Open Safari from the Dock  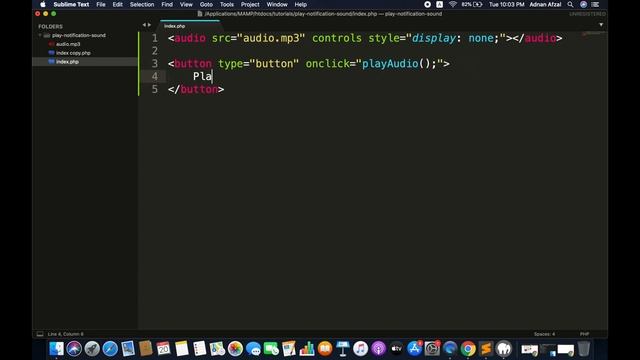(110, 349)
